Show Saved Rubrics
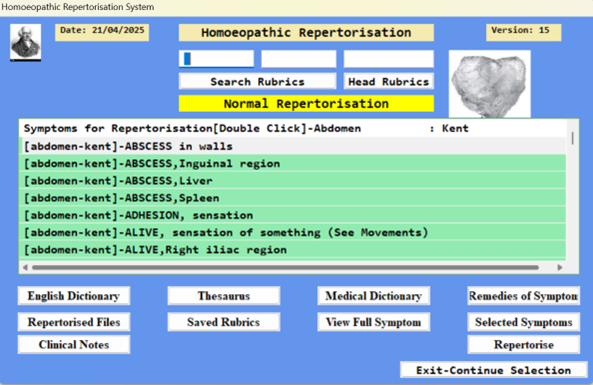The image size is (593, 385). [224, 322]
